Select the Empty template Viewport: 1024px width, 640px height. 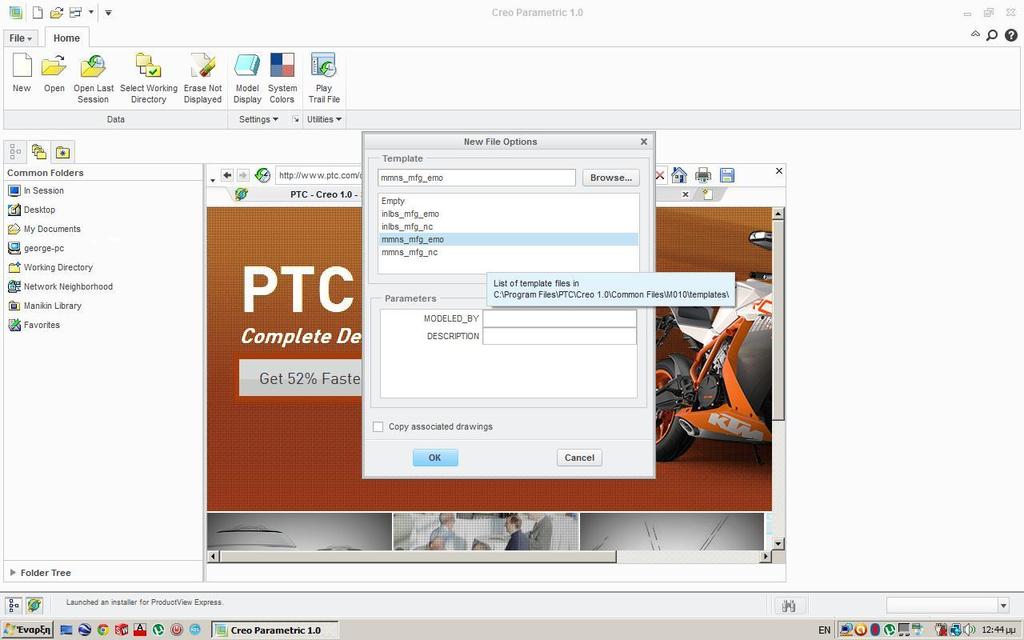(x=509, y=201)
